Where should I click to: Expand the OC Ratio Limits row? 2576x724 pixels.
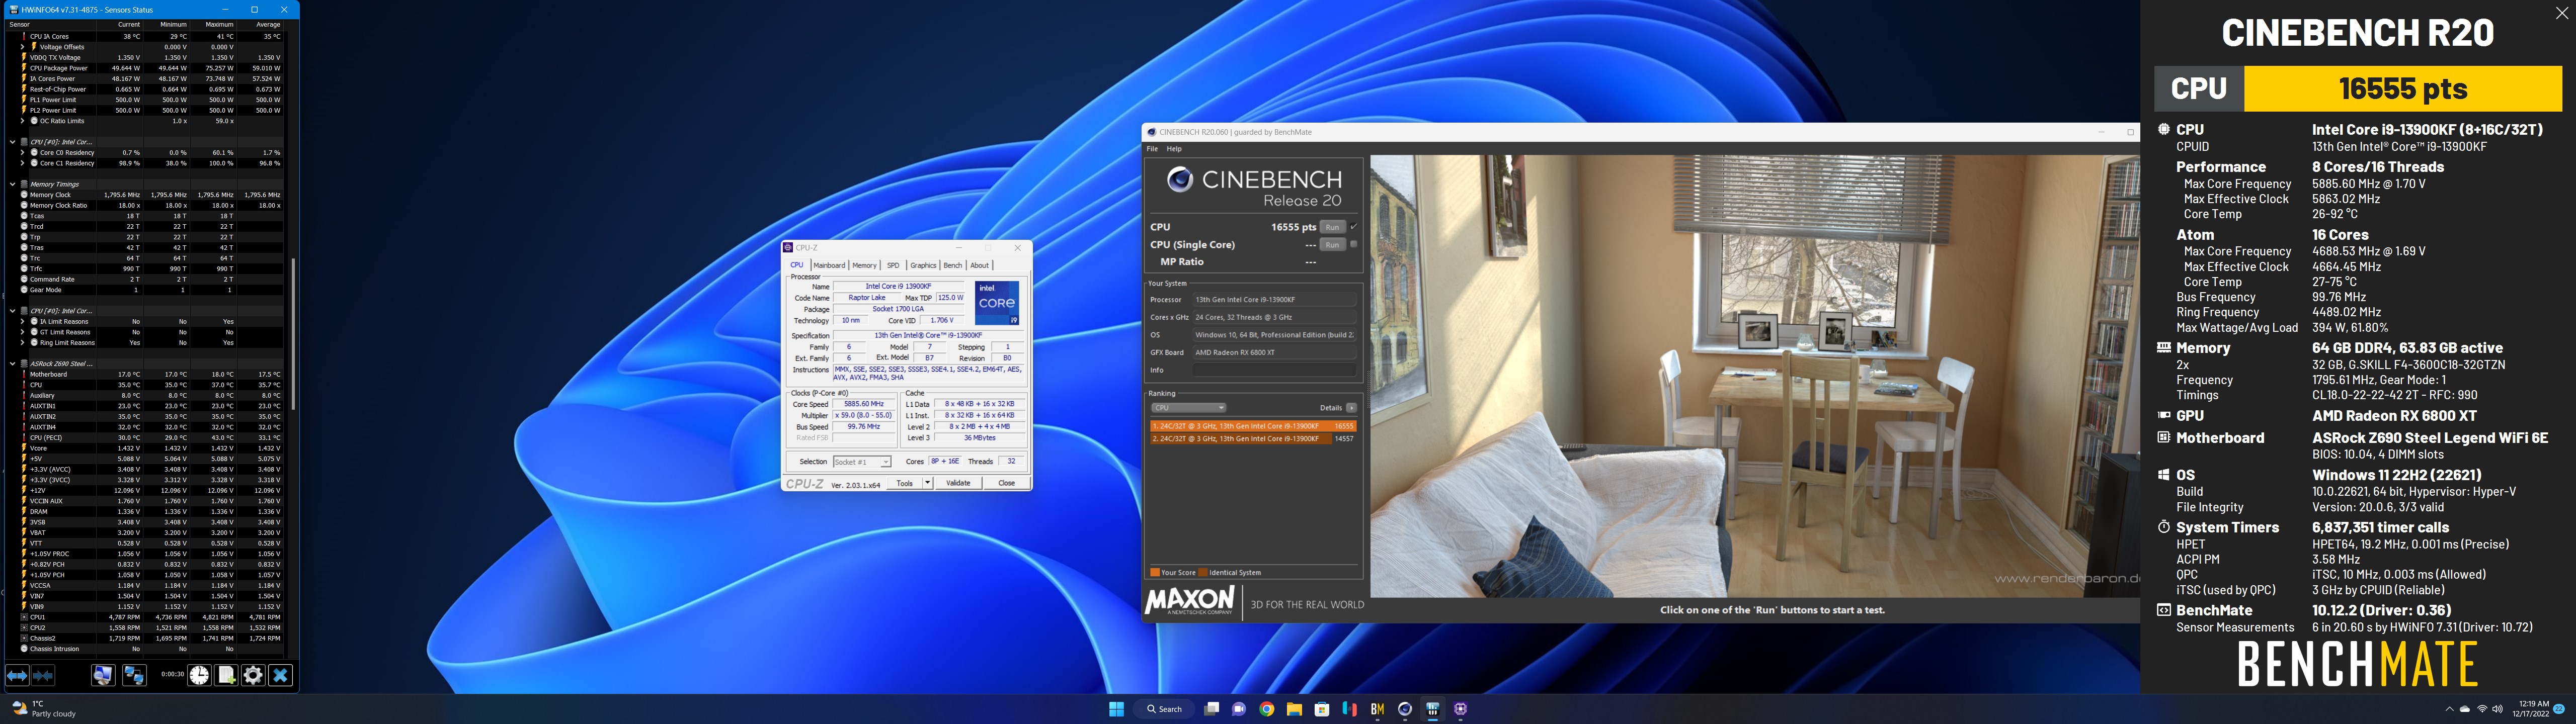tap(23, 121)
